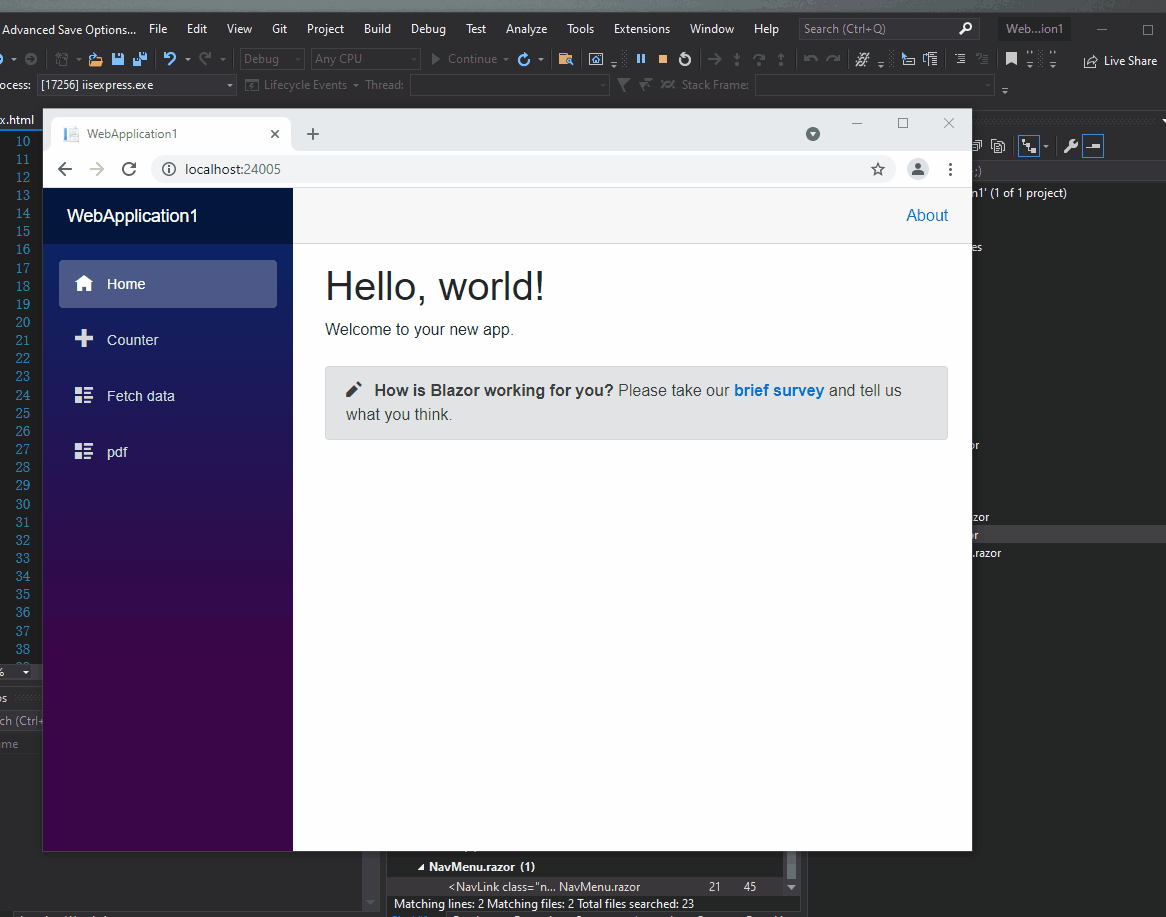Start a Live Share session

point(1120,61)
